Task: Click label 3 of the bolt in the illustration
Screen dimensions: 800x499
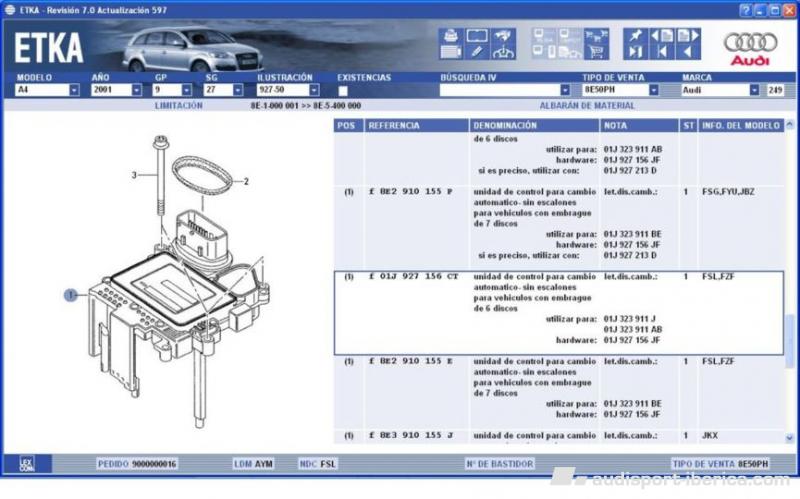Action: pyautogui.click(x=134, y=175)
